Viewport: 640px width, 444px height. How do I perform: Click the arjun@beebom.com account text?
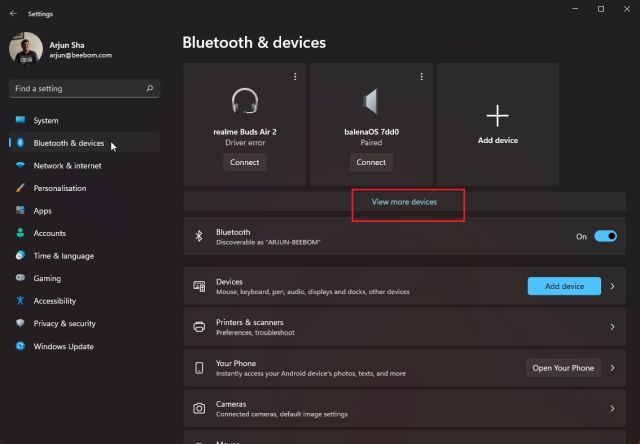[80, 55]
